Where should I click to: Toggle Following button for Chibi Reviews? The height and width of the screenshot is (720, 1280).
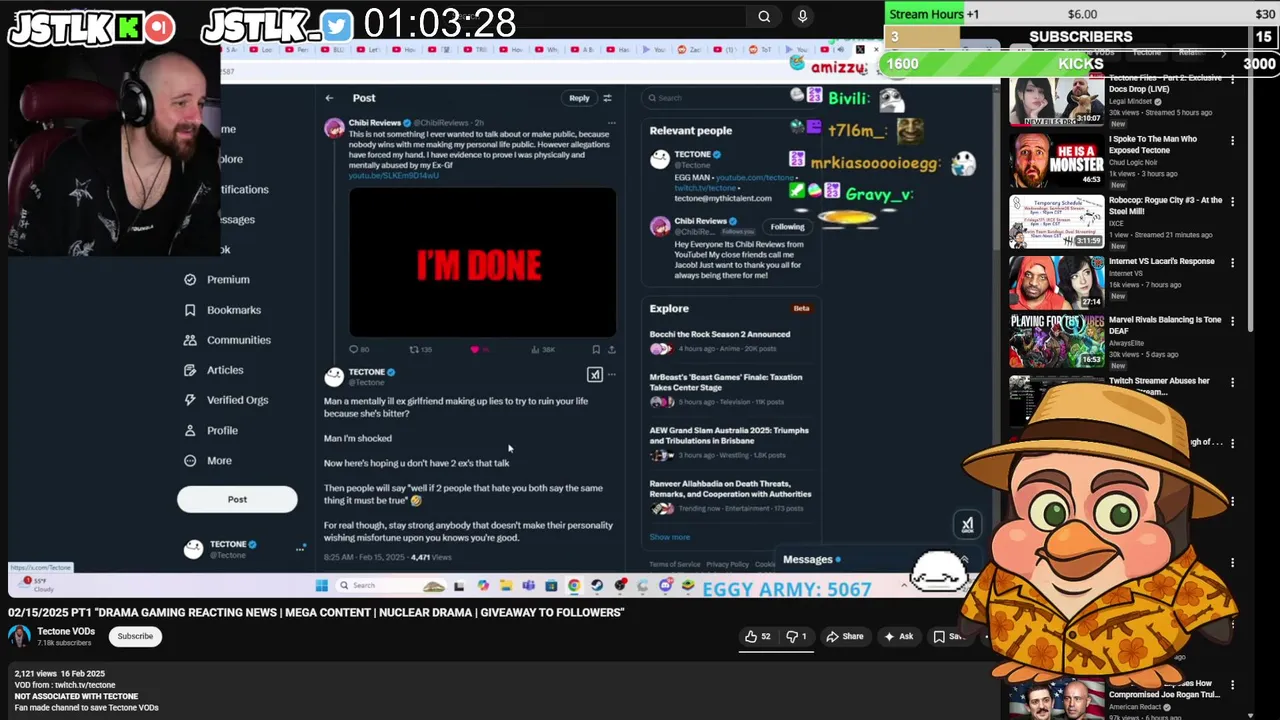coord(787,227)
